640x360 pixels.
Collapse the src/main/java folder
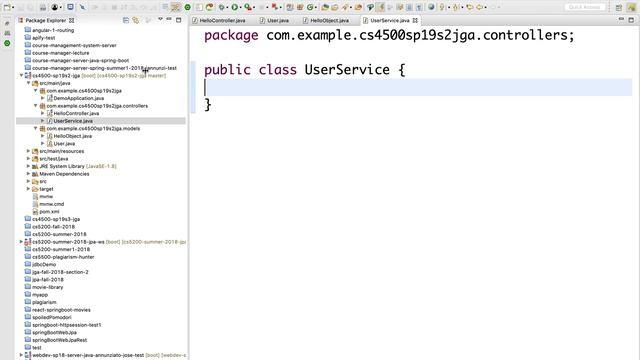coord(29,83)
